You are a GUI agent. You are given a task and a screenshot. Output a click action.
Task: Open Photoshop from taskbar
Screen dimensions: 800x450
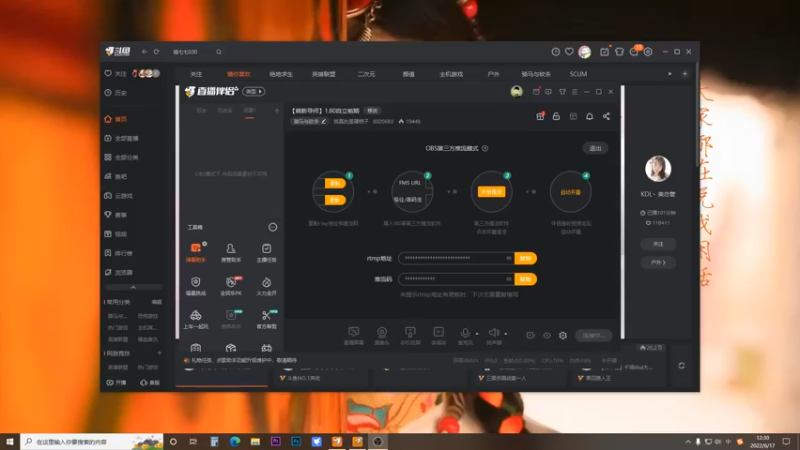point(296,441)
